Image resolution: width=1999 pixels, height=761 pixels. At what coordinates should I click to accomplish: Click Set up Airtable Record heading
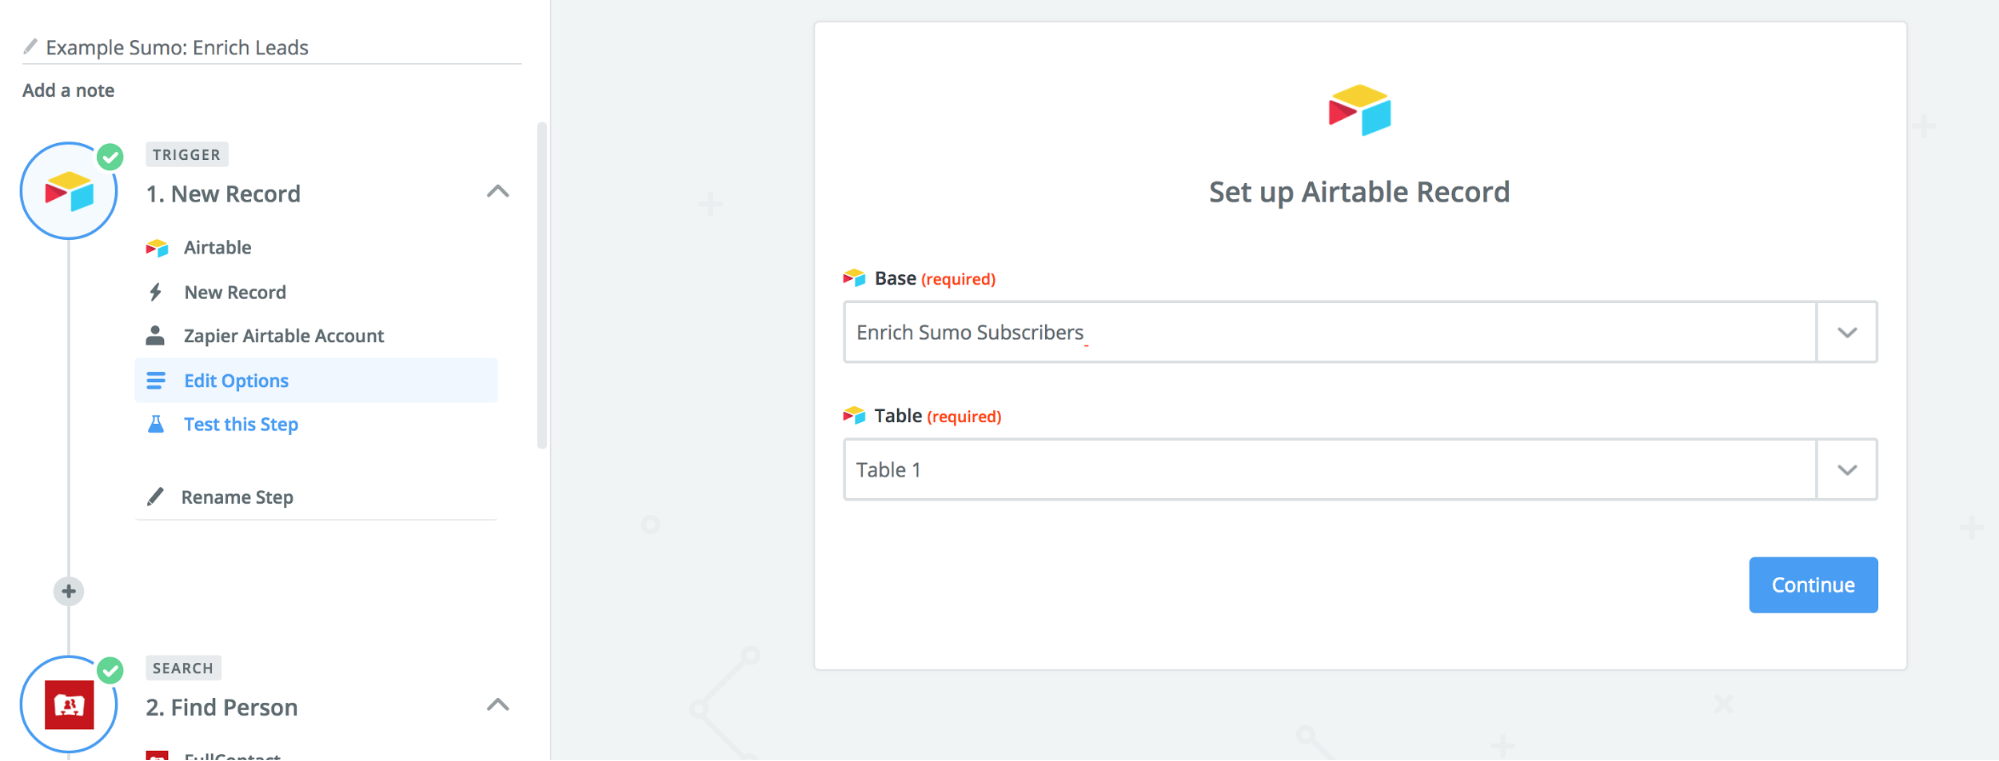1359,192
